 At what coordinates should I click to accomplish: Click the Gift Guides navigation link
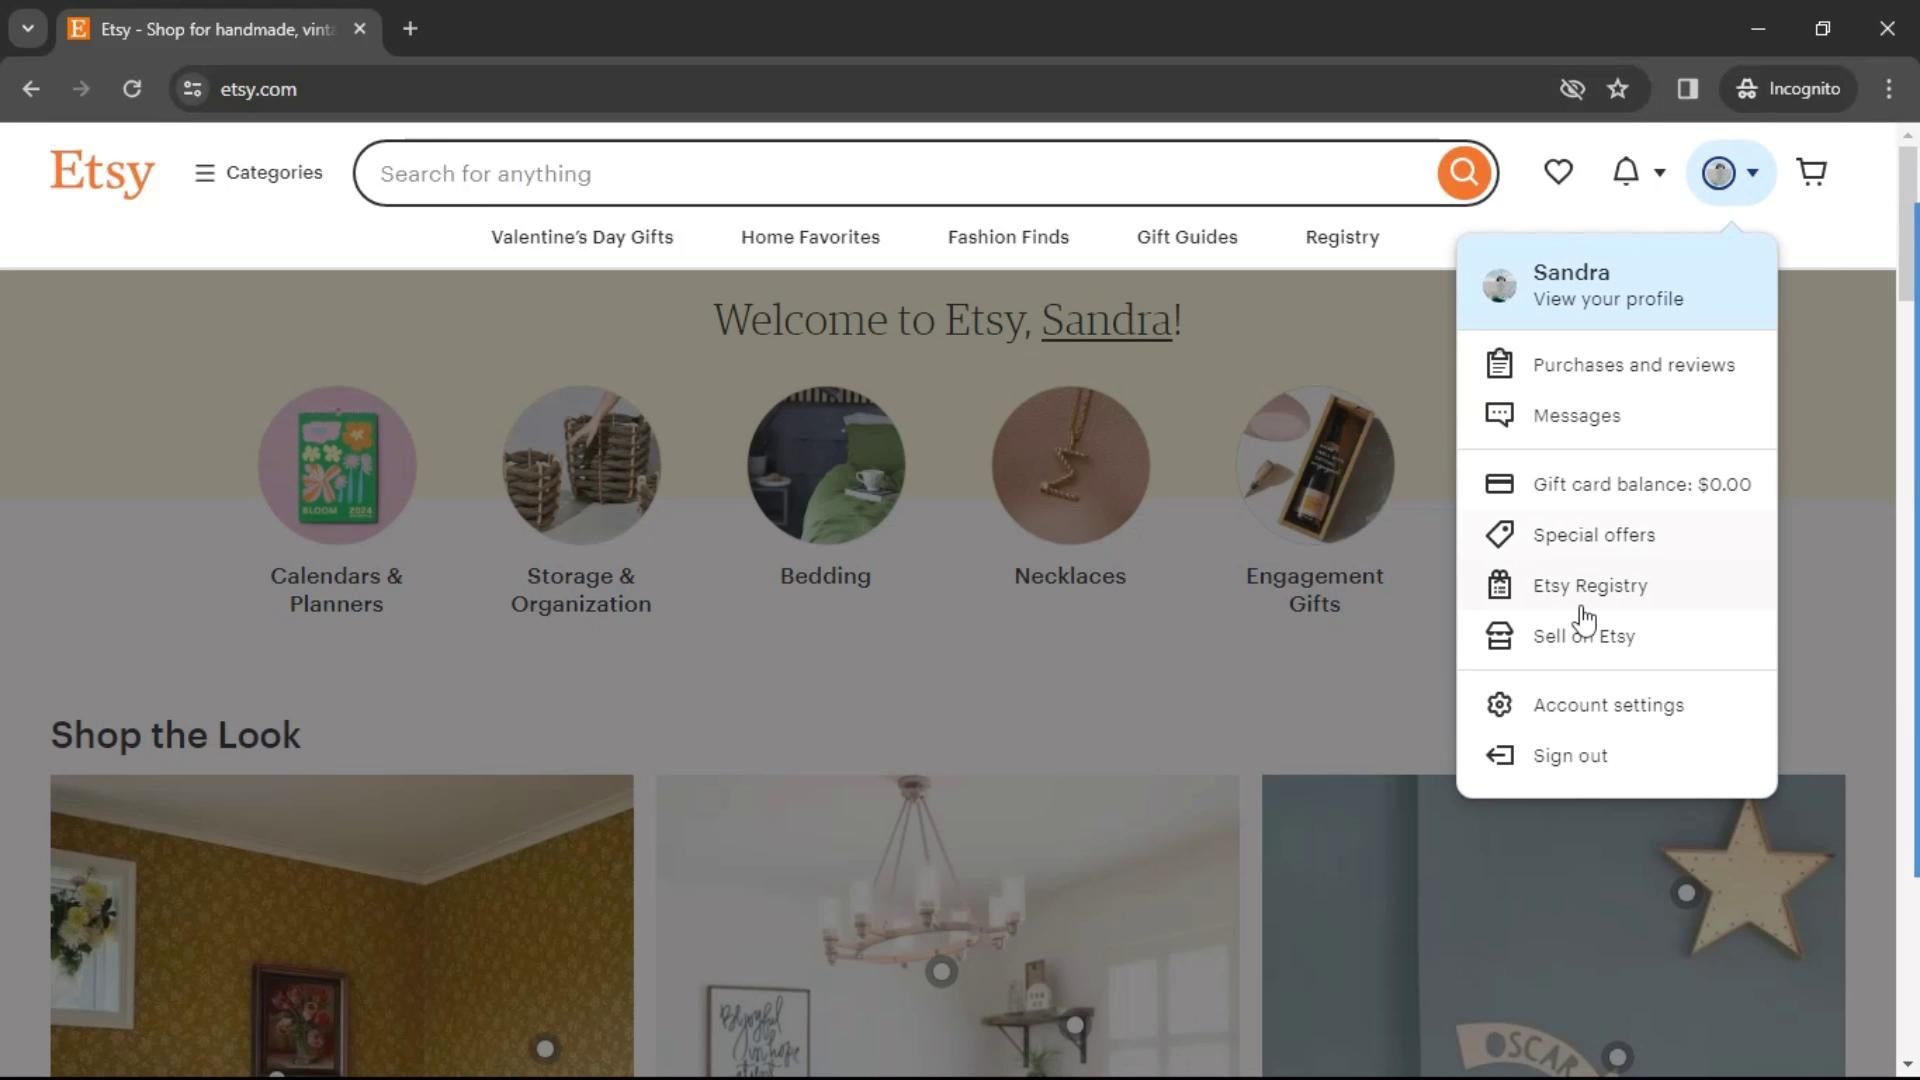pos(1187,237)
